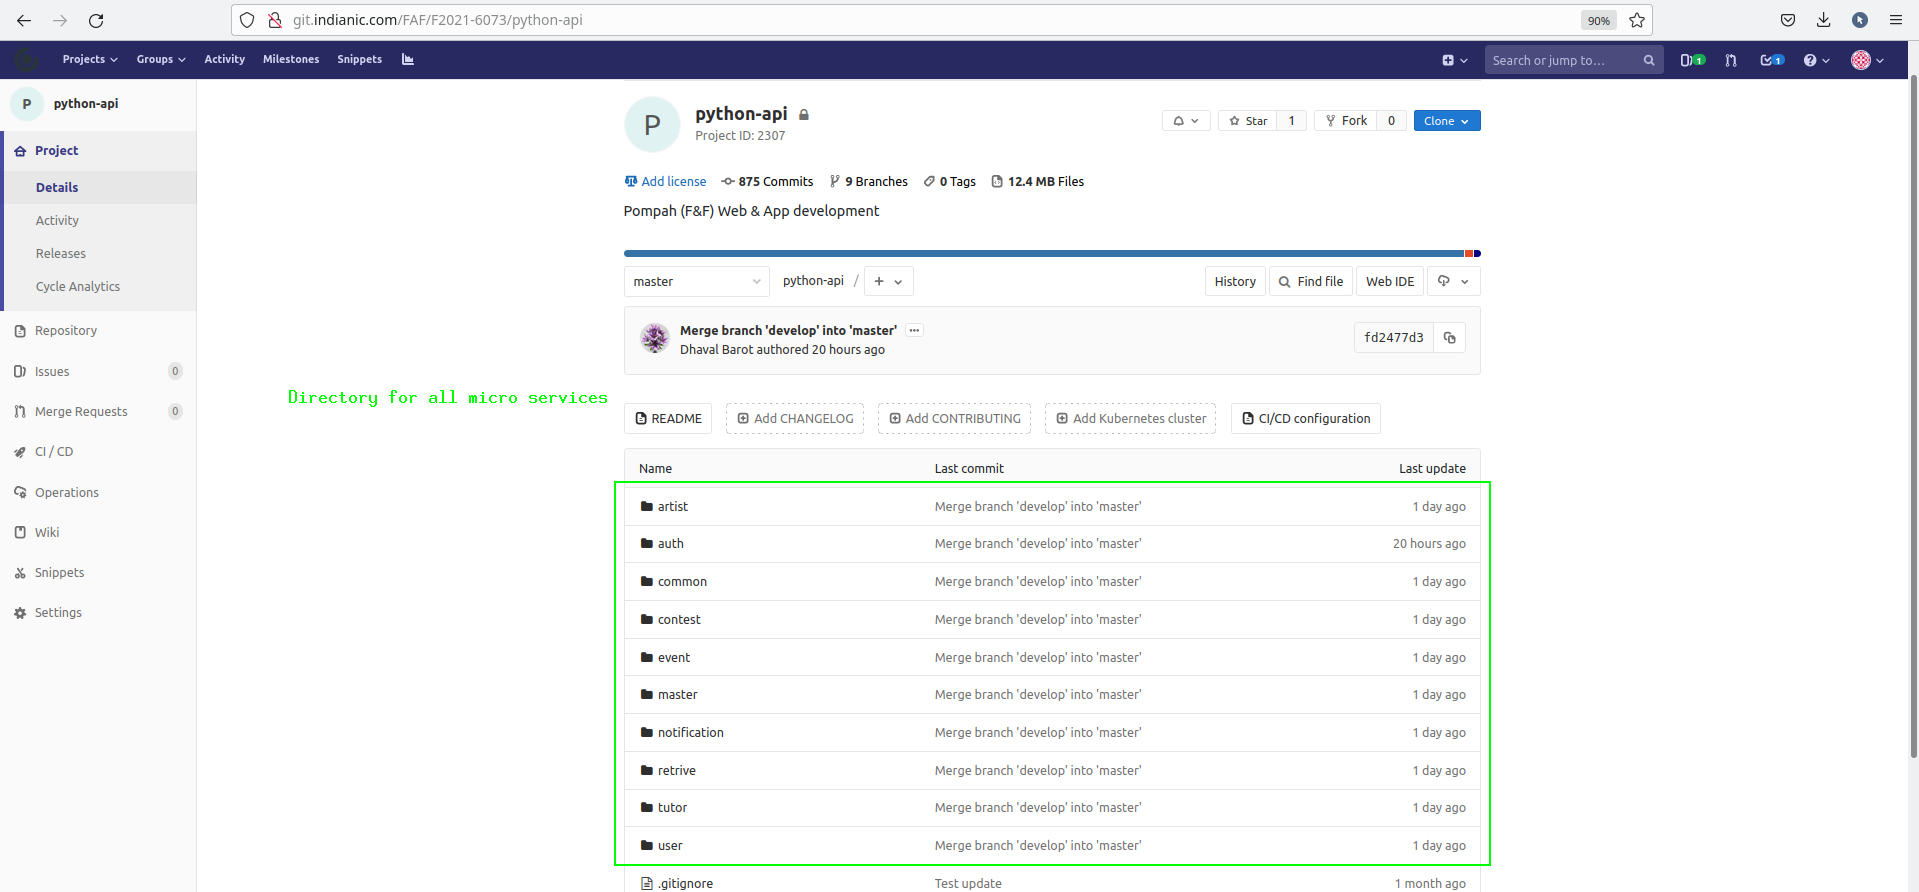Toggle Star on the python-api project
Screen dimensions: 1919x892
(1248, 121)
